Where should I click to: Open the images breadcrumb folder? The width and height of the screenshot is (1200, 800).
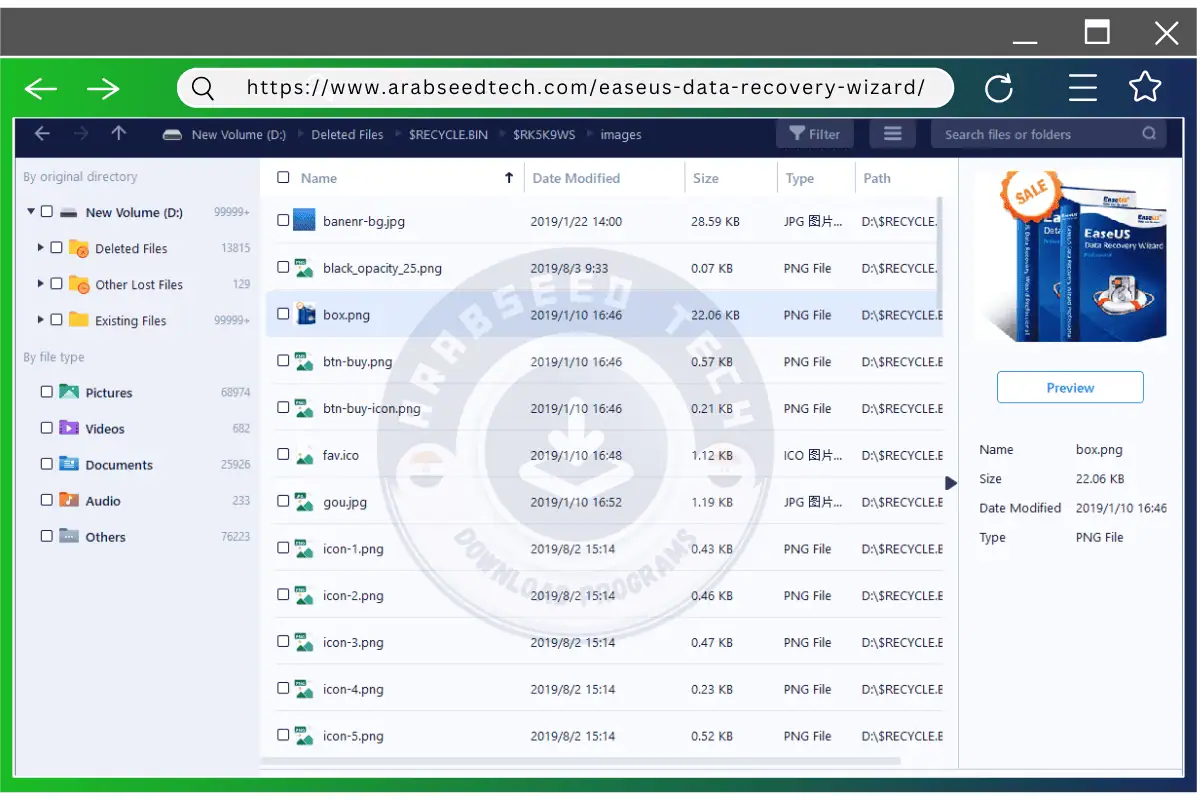coord(620,133)
